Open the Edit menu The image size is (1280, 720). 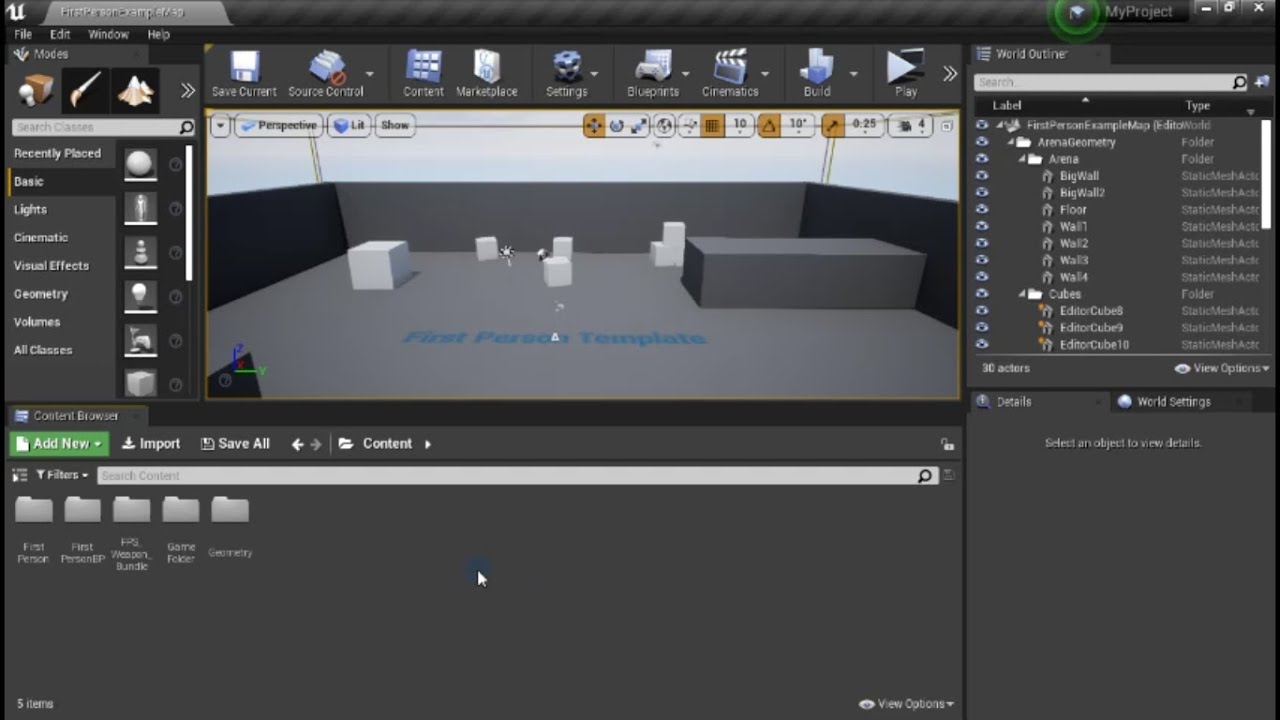(x=60, y=34)
